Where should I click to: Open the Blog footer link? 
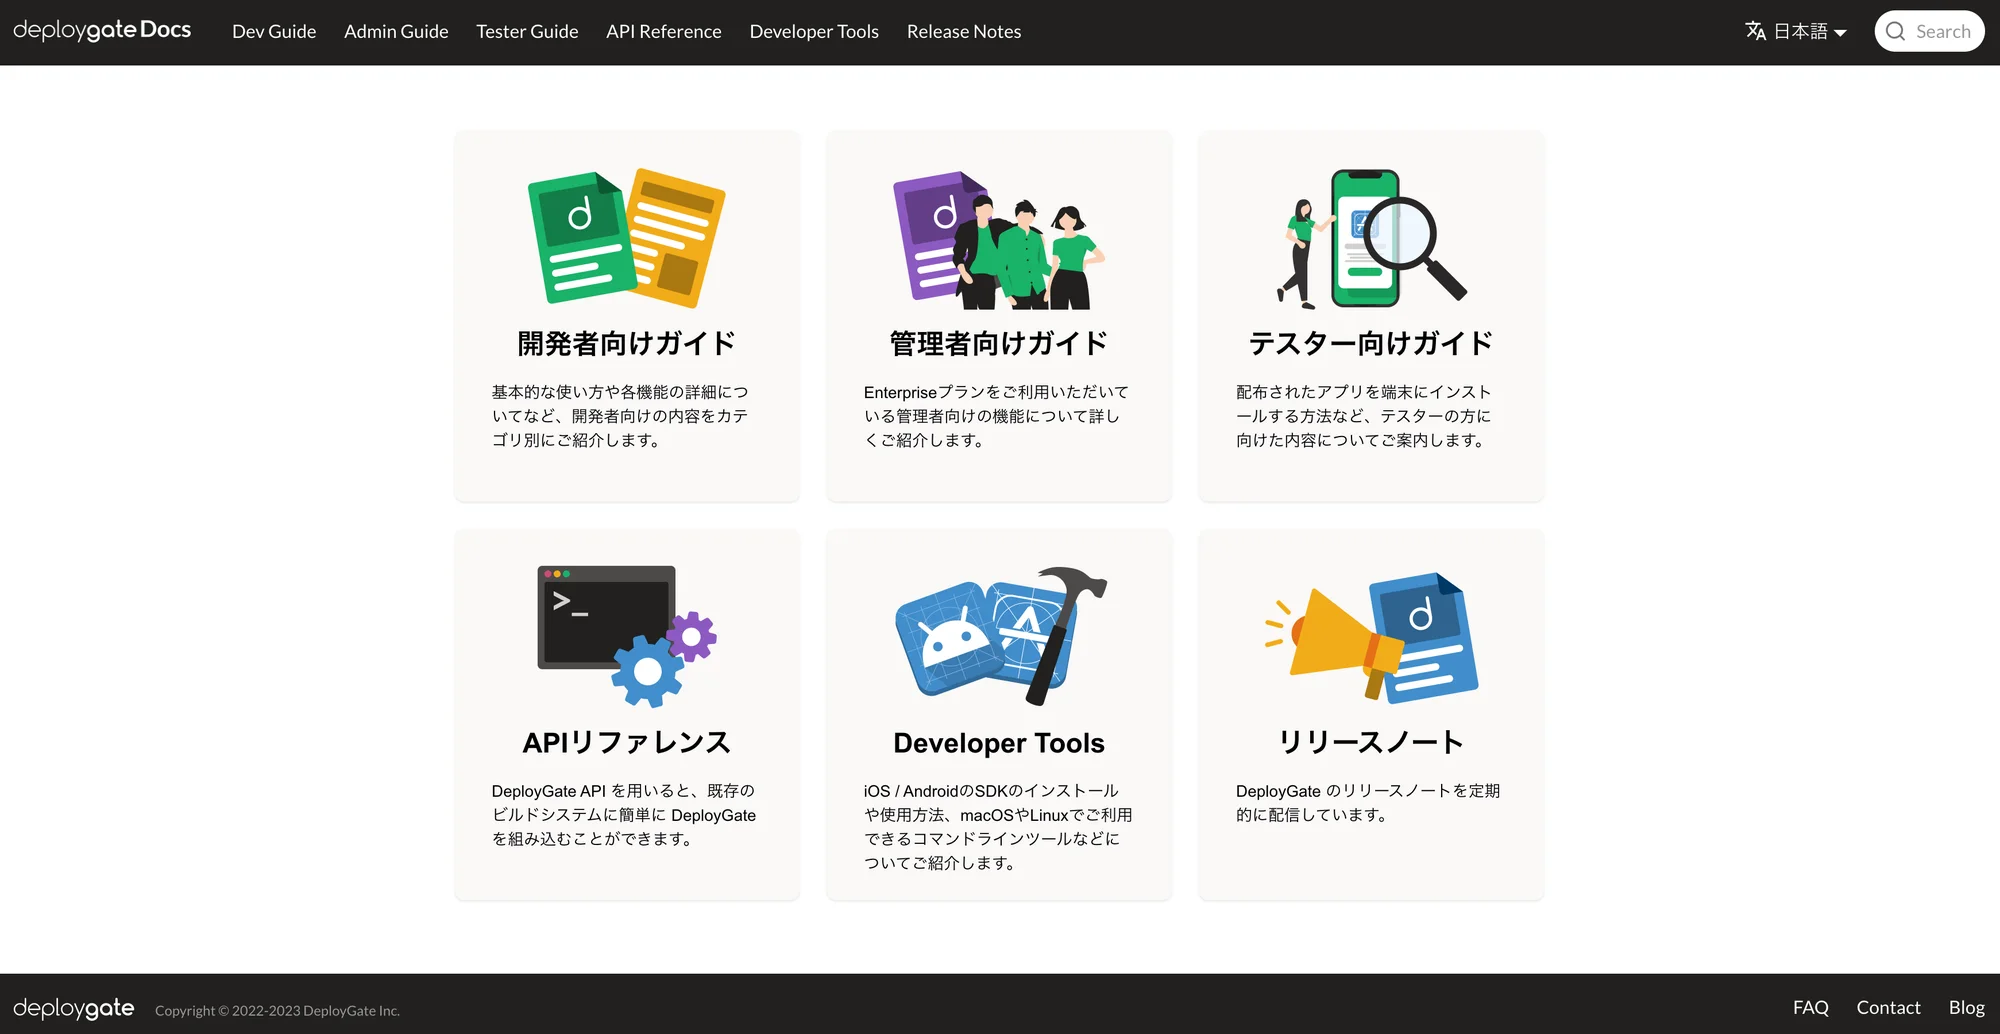tap(1967, 1008)
